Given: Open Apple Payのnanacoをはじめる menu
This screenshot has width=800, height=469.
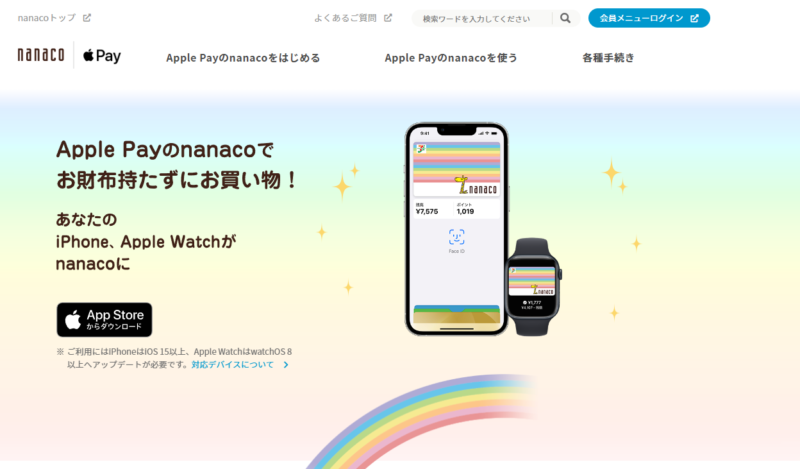Looking at the screenshot, I should click(x=243, y=58).
